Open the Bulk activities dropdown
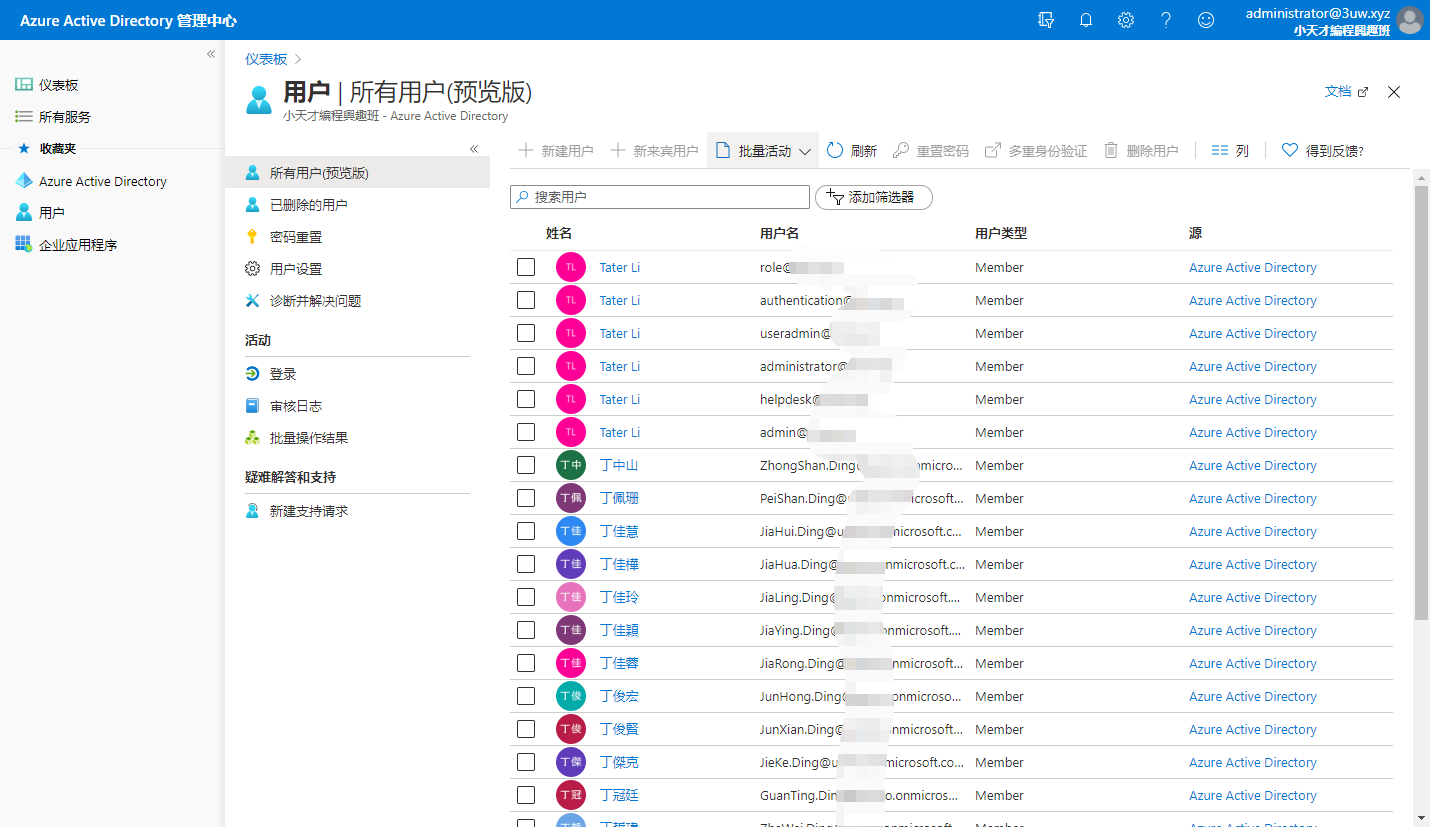This screenshot has width=1430, height=827. tap(763, 151)
